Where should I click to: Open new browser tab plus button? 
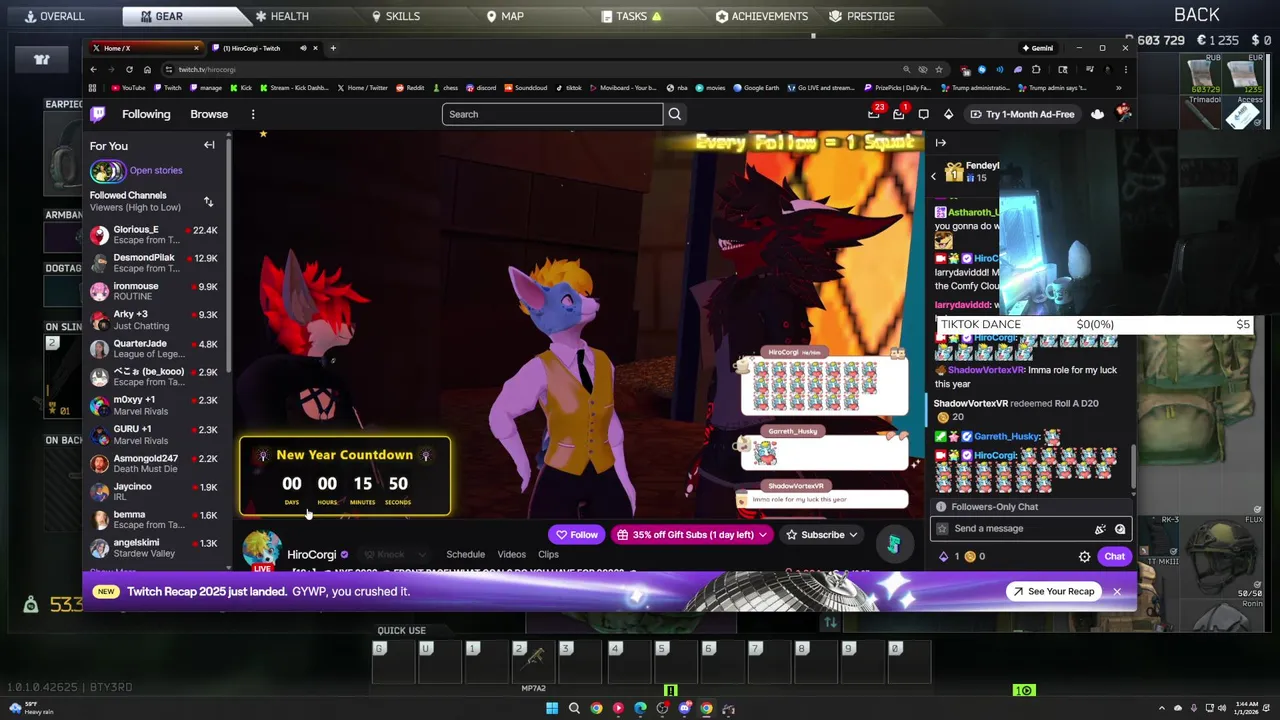pyautogui.click(x=333, y=48)
